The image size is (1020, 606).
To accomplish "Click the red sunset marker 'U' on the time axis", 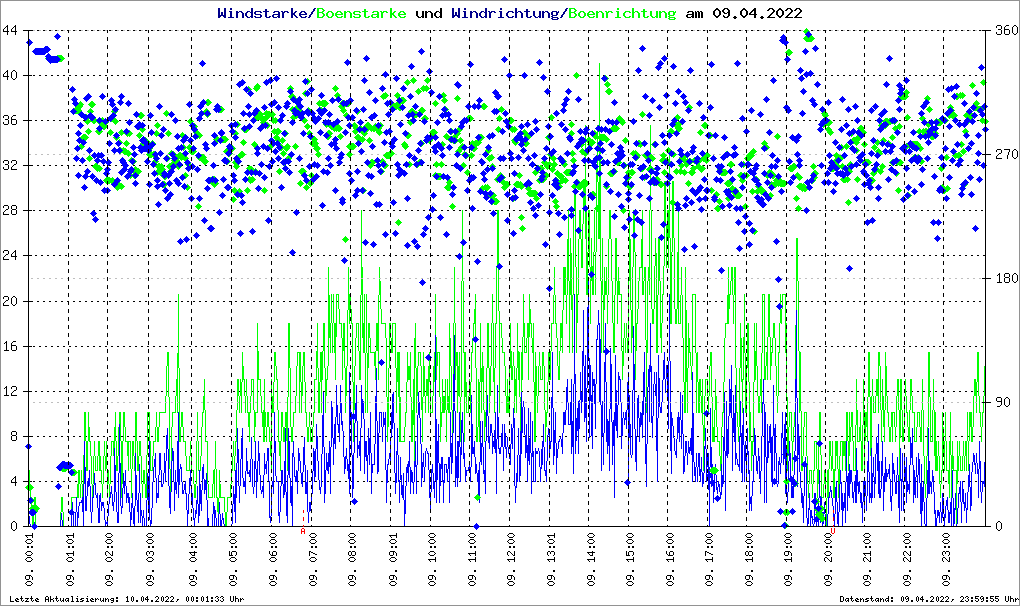I will (x=833, y=531).
